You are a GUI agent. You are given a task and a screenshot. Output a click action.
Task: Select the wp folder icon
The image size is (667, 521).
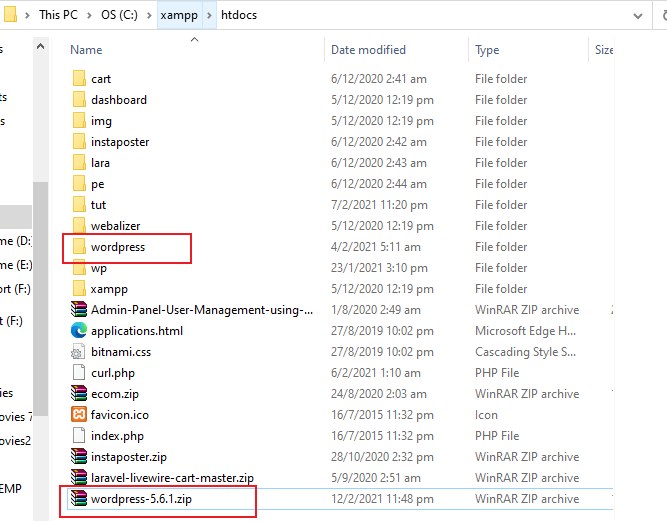point(79,268)
